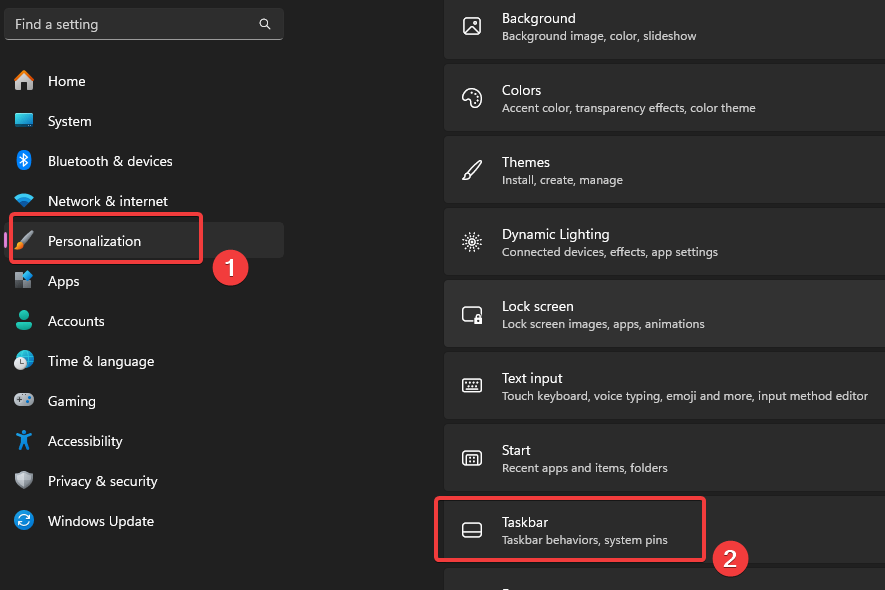
Task: Click the Background picture icon
Action: tap(472, 27)
